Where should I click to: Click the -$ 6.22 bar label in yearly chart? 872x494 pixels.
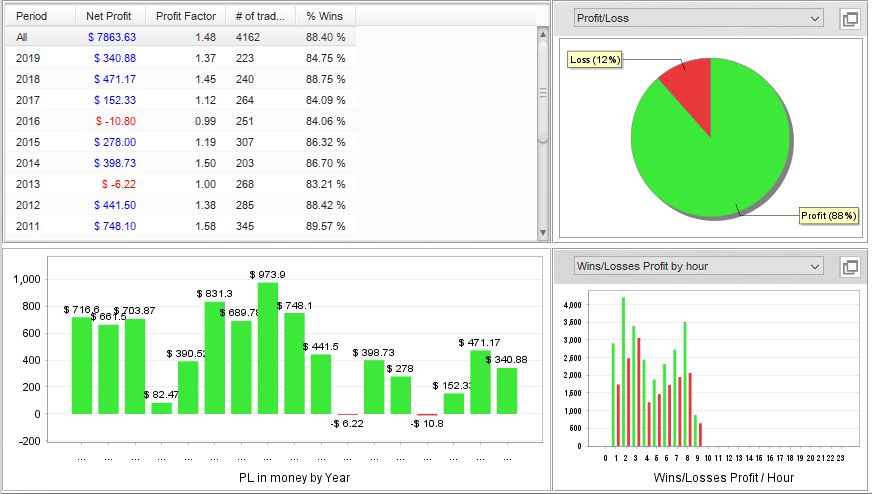[347, 424]
